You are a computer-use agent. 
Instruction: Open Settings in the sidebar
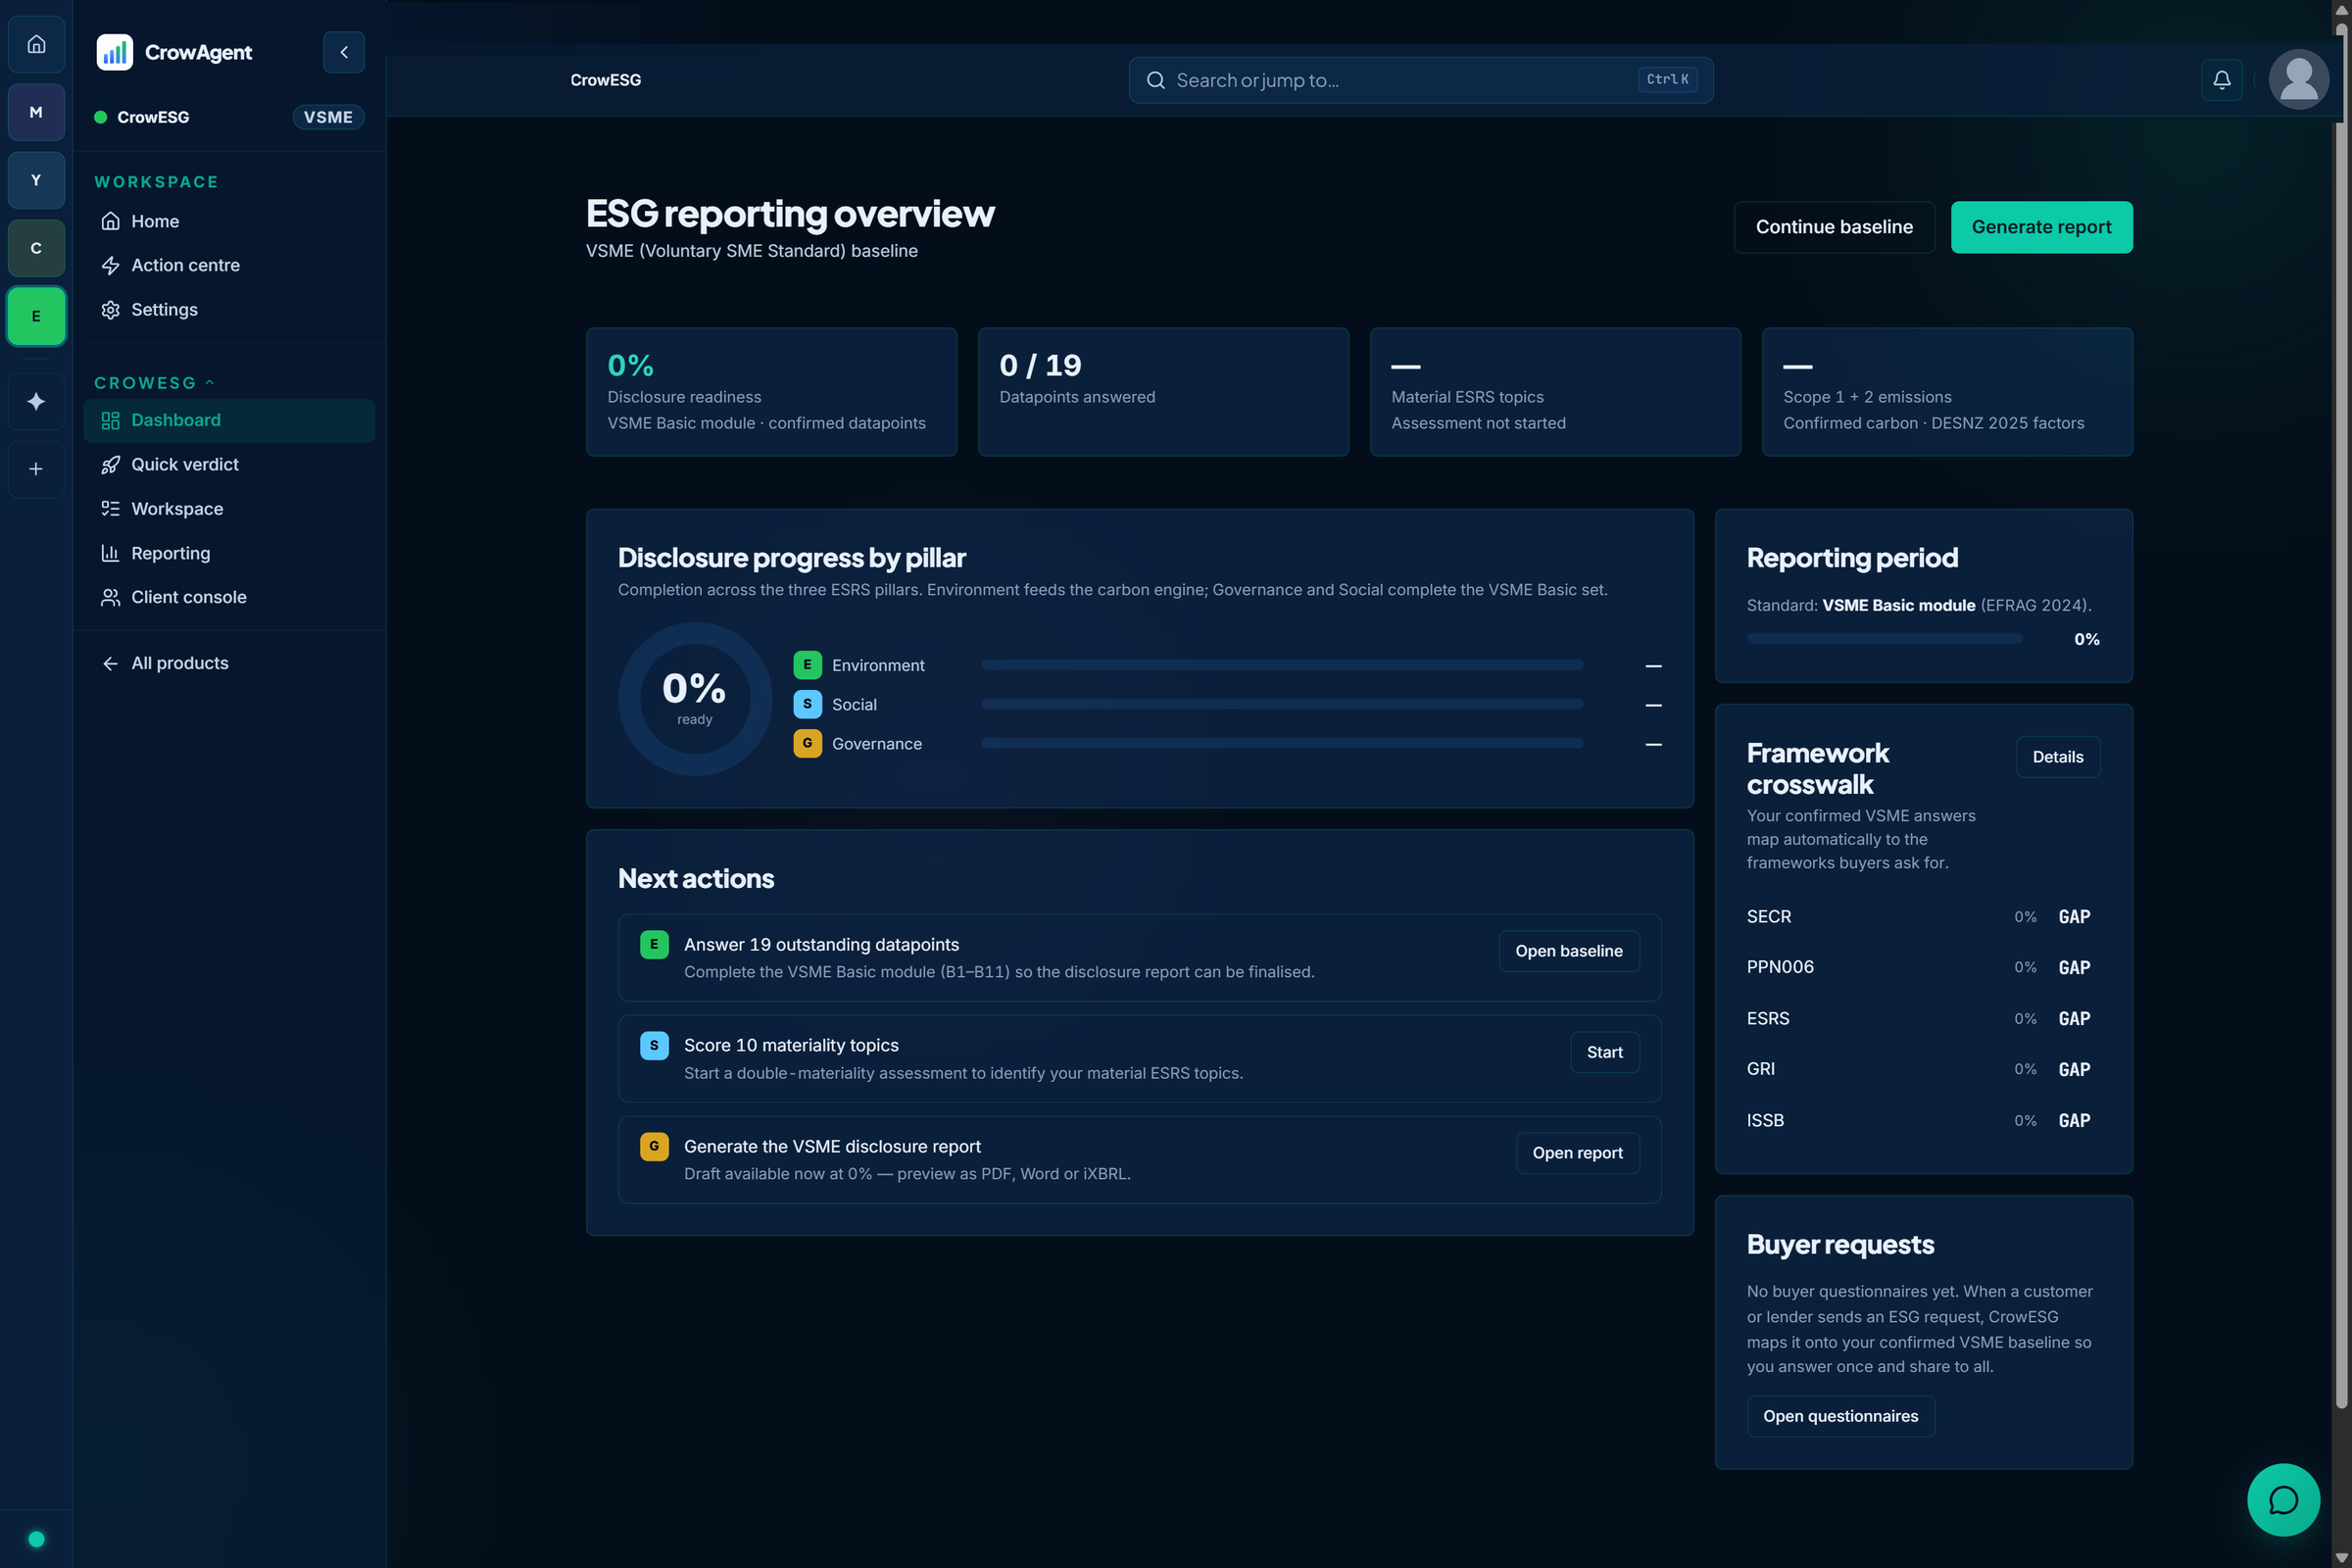click(x=229, y=309)
